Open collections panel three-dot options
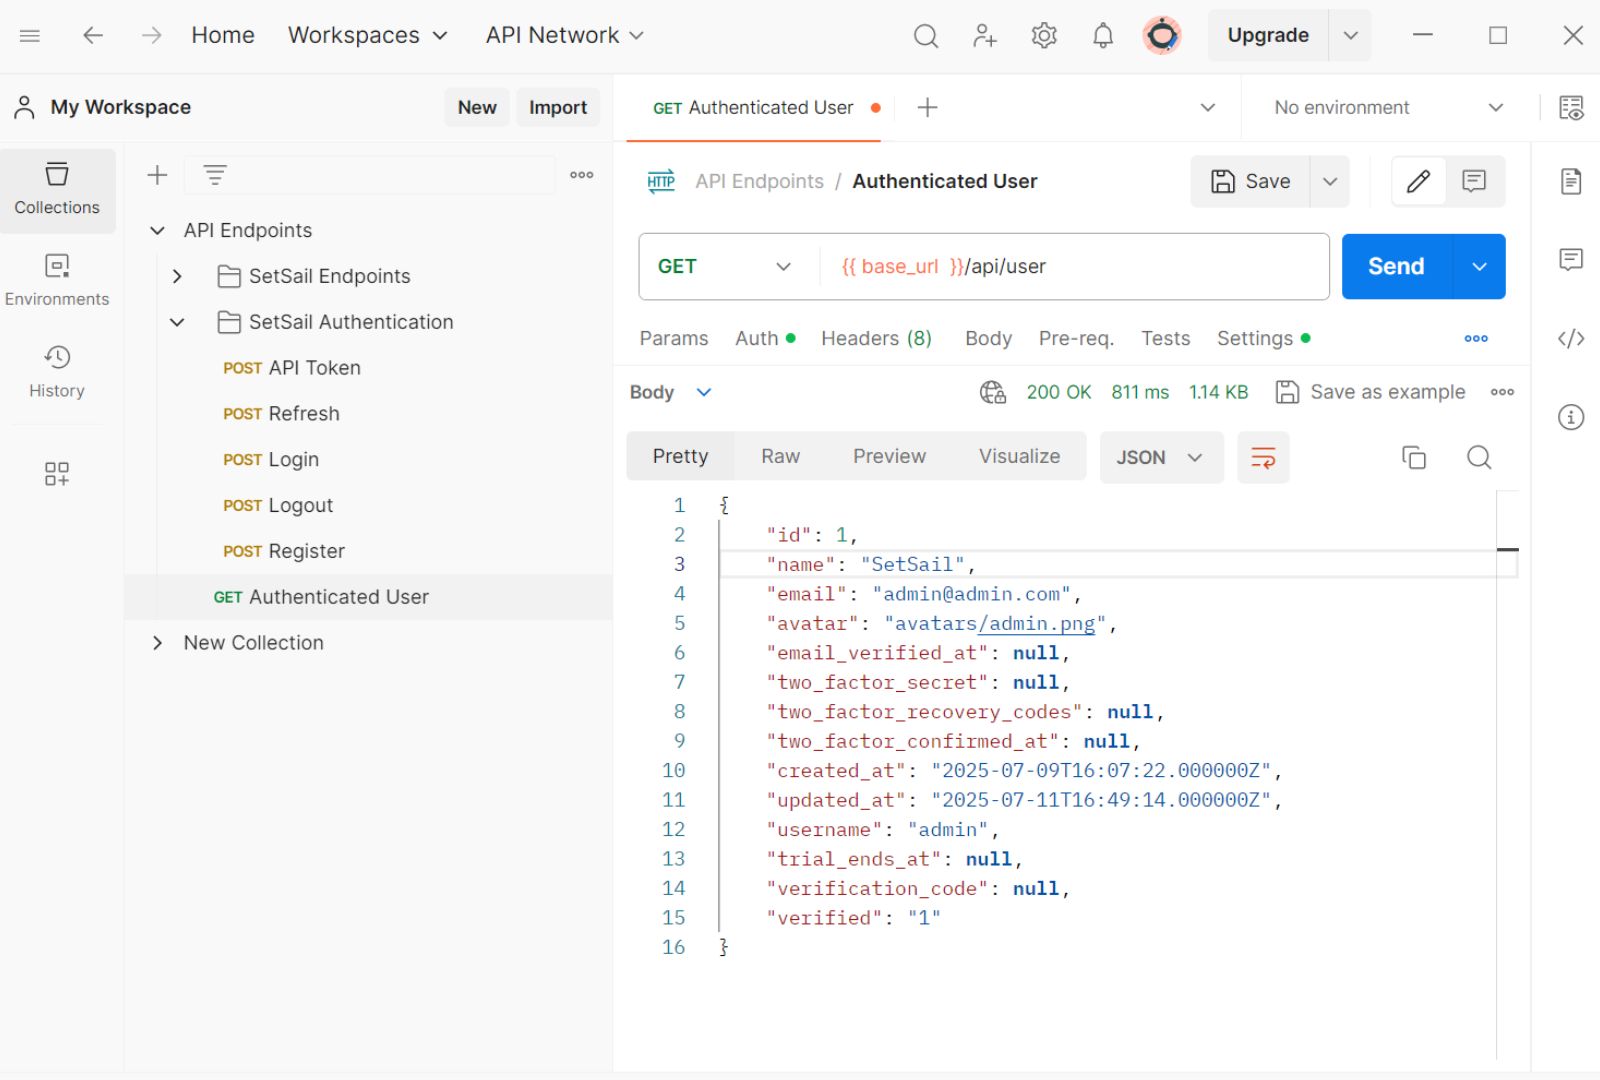 [x=582, y=175]
